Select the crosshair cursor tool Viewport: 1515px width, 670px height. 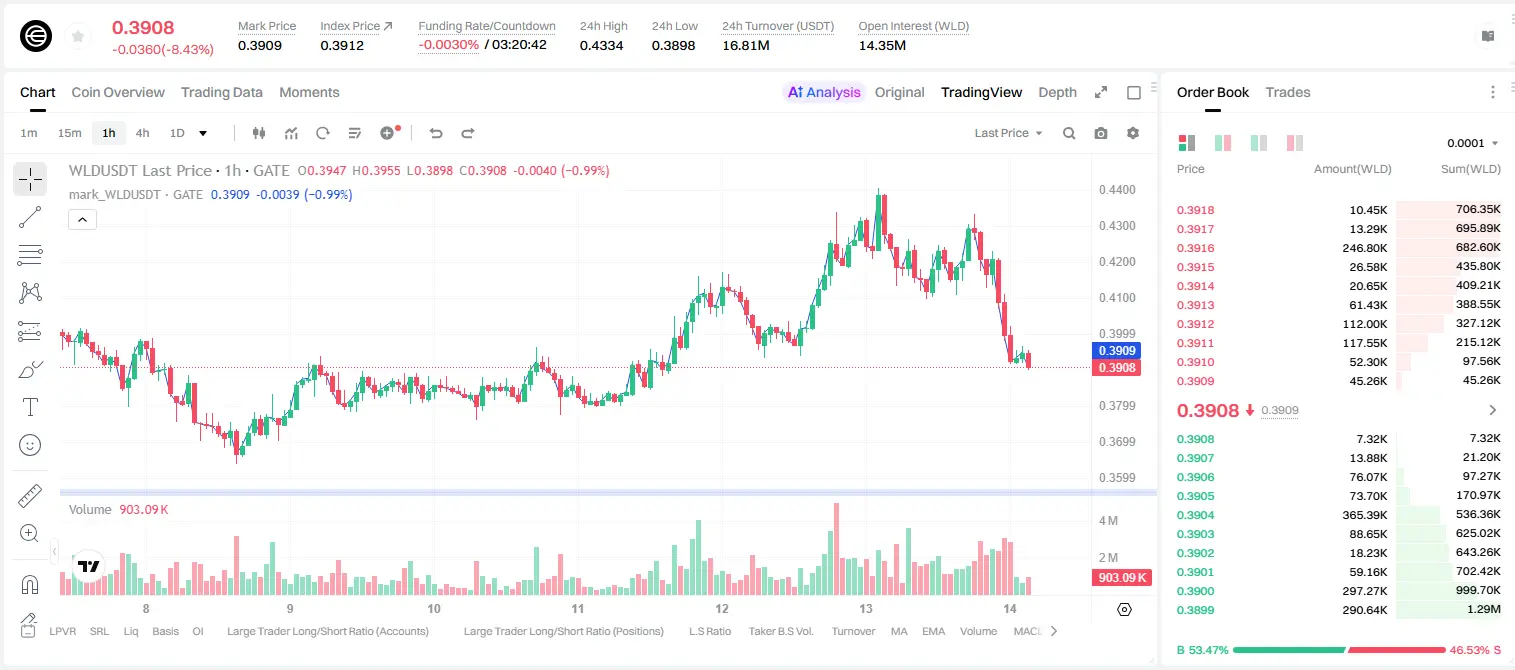pos(30,179)
